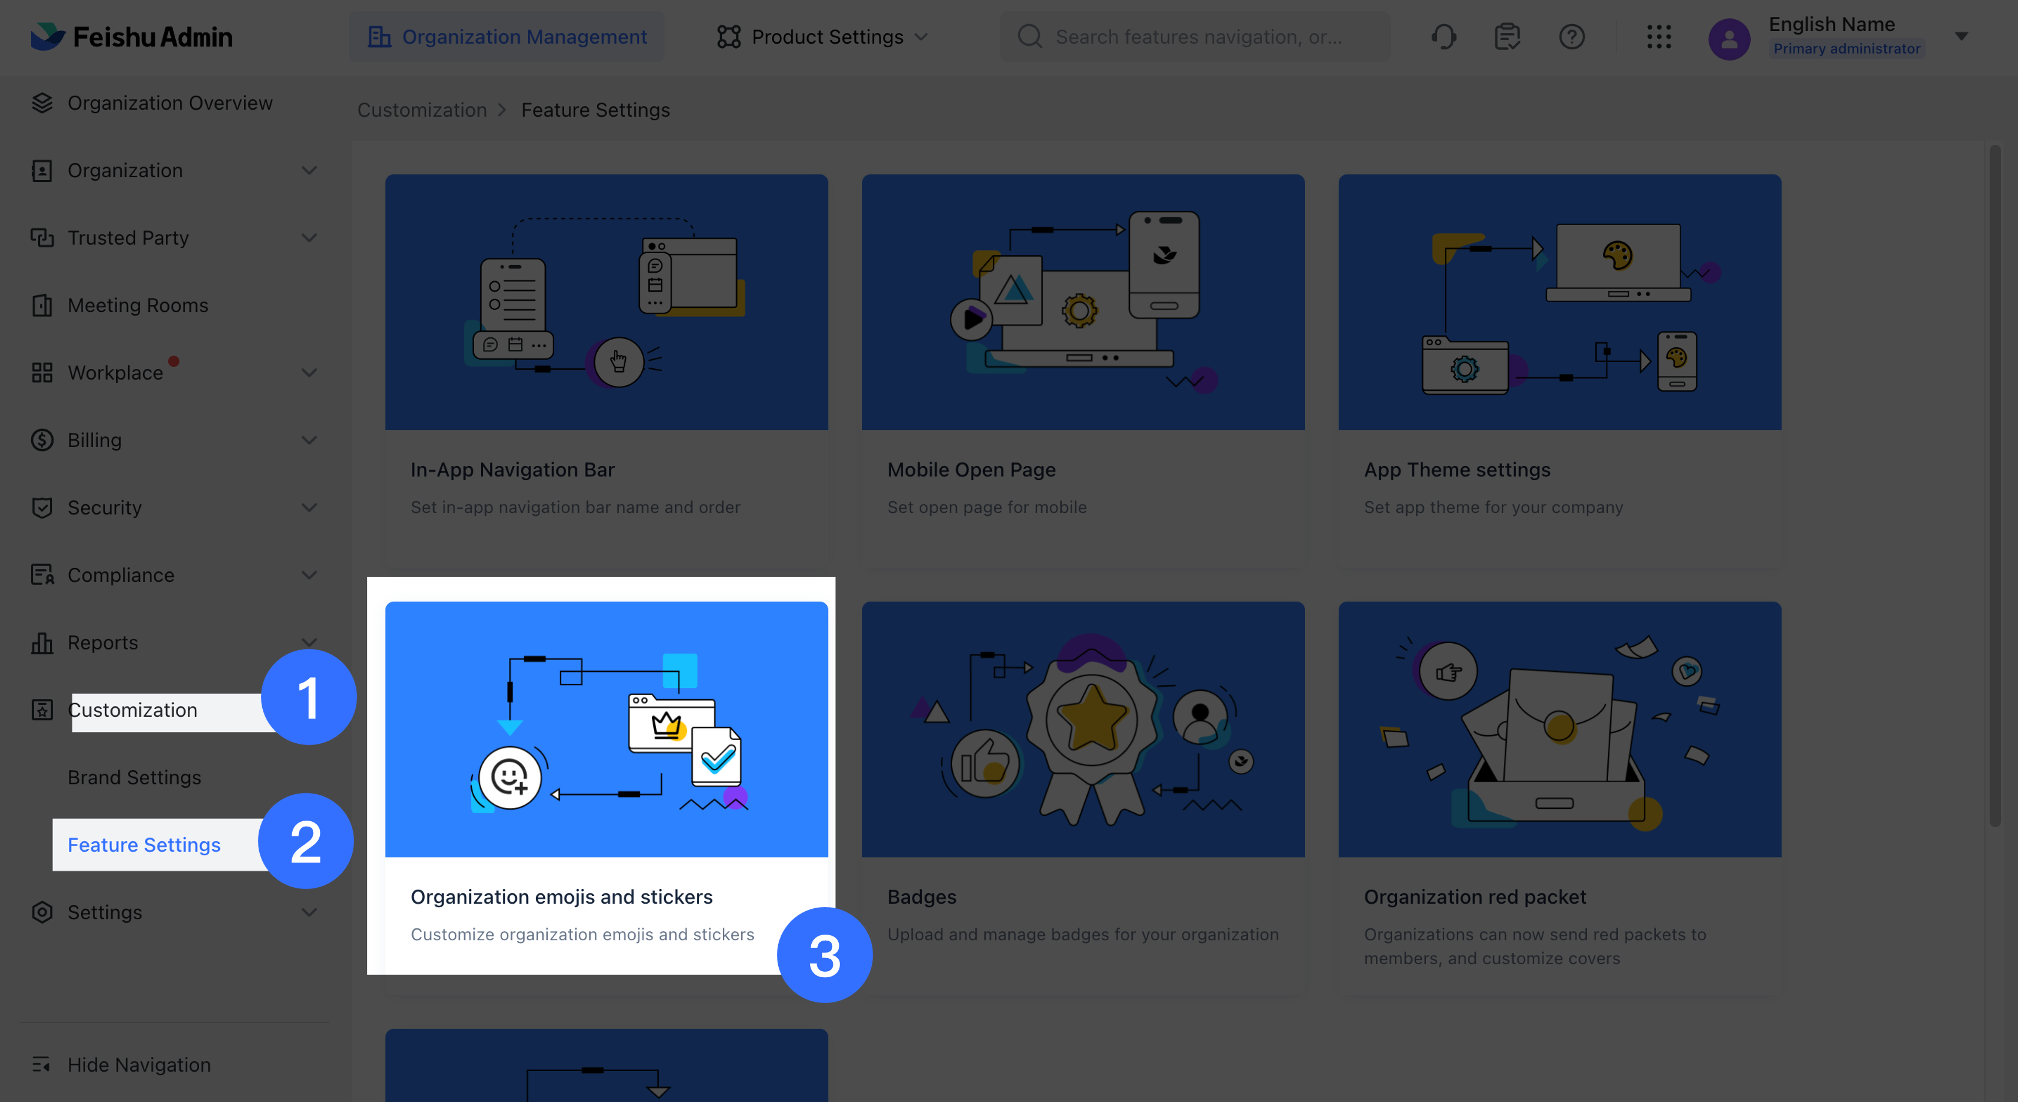Viewport: 2018px width, 1102px height.
Task: Open the Help question mark icon
Action: coord(1572,36)
